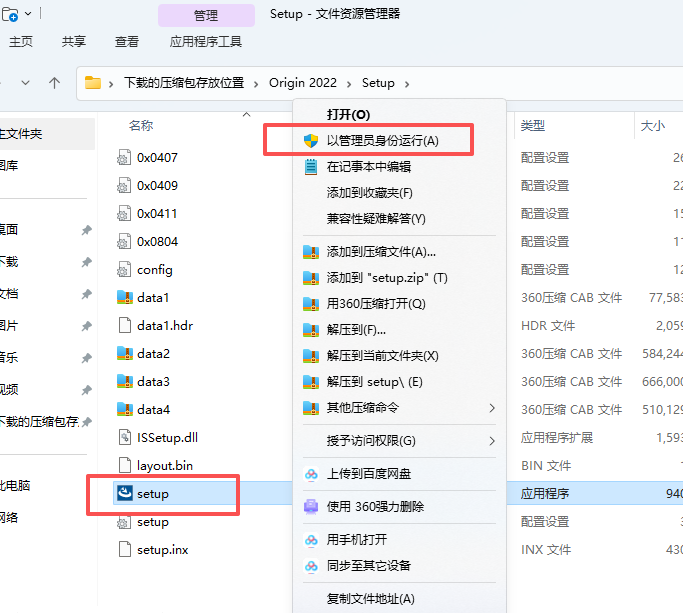Expand 授予访问权限(G) submenu
This screenshot has height=613, width=683.
(x=492, y=441)
